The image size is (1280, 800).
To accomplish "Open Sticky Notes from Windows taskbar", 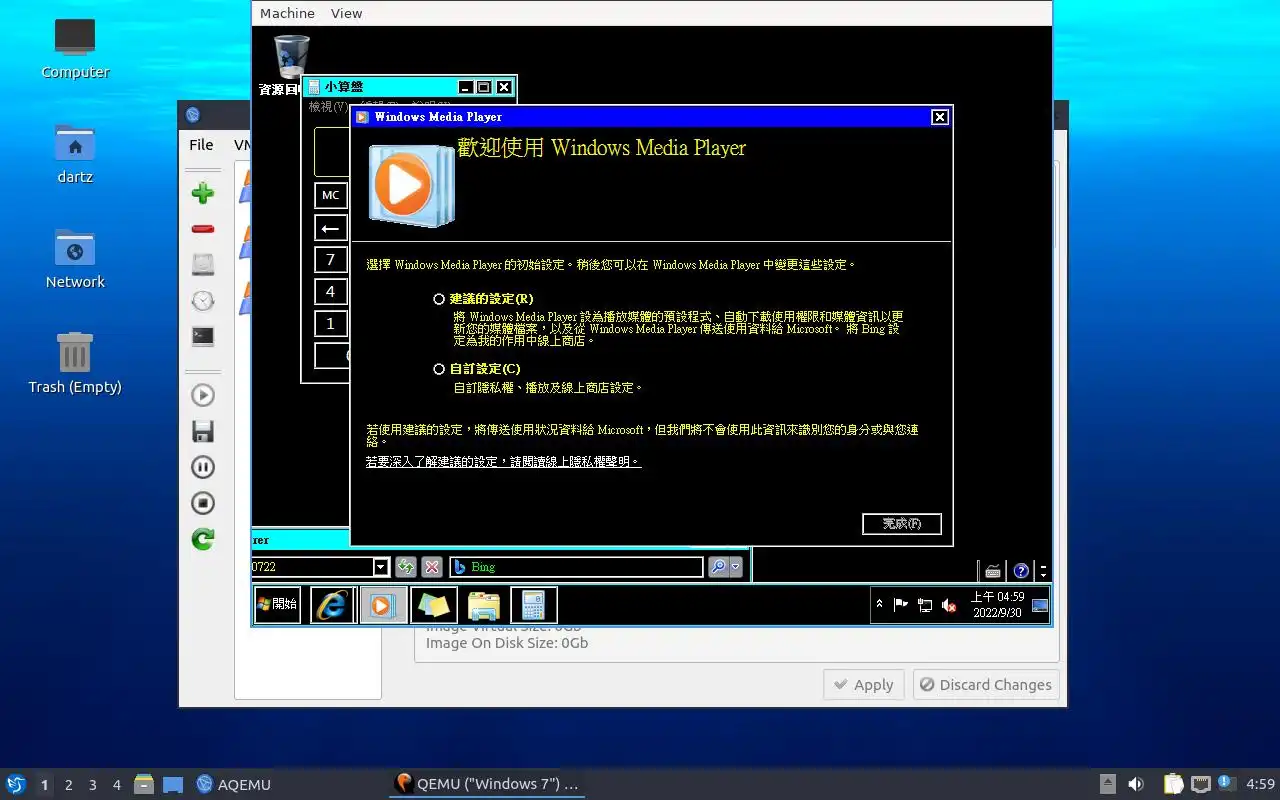I will pos(434,604).
